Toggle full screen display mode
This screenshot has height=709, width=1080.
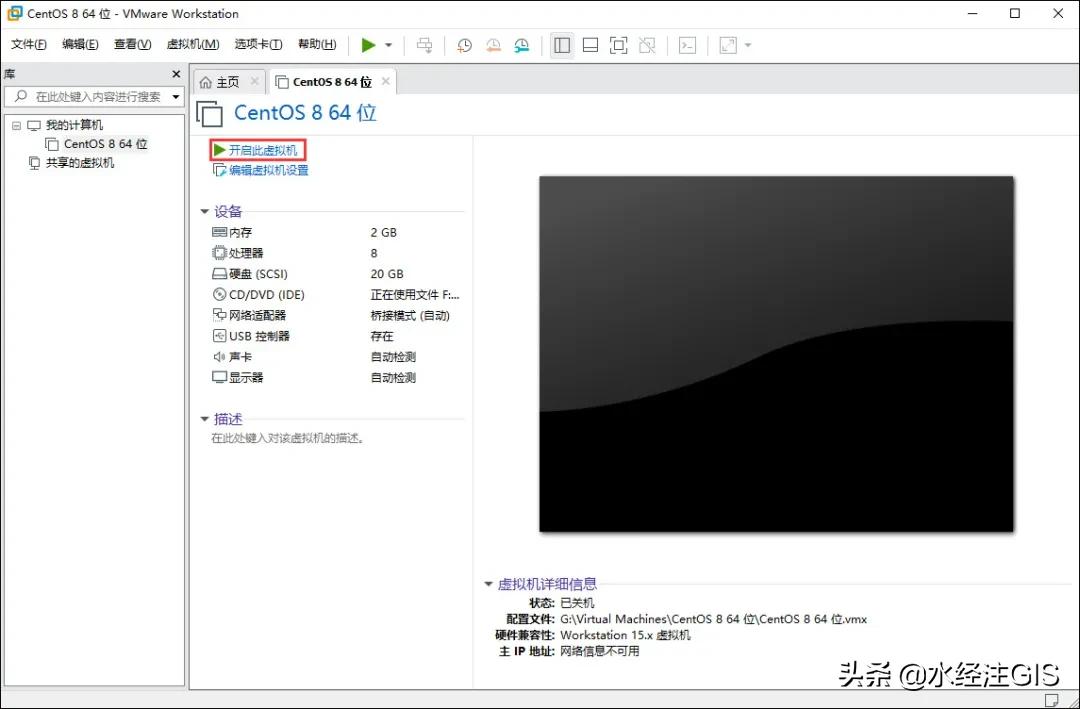click(x=618, y=45)
